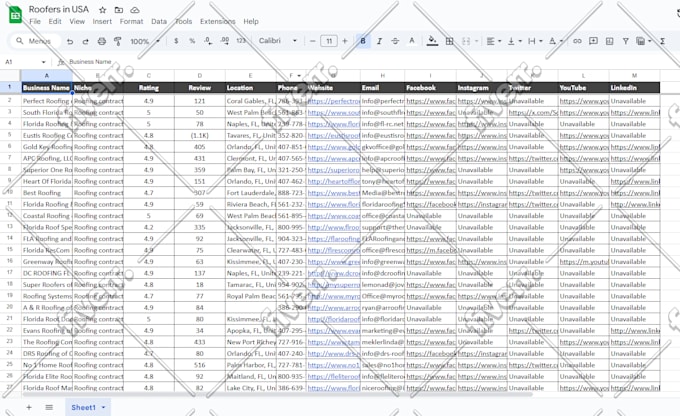Viewport: 680px width, 416px height.
Task: Decrease font size with minus button
Action: point(312,41)
